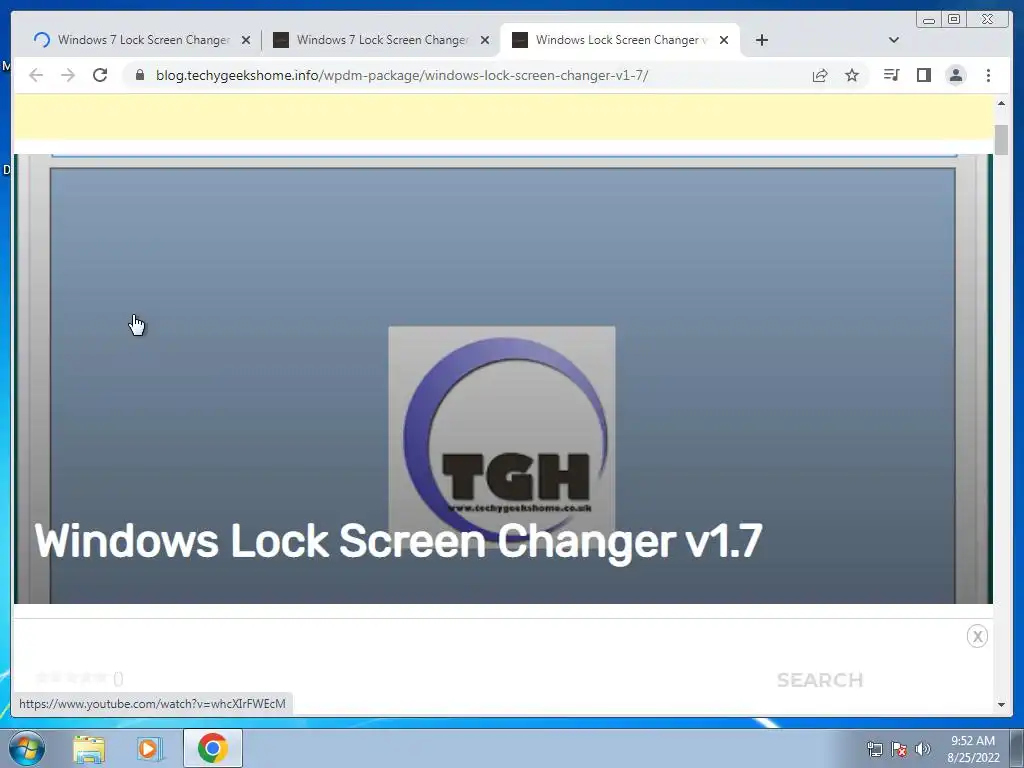The width and height of the screenshot is (1024, 768).
Task: Click the page scrollbar down arrow
Action: pyautogui.click(x=1001, y=705)
